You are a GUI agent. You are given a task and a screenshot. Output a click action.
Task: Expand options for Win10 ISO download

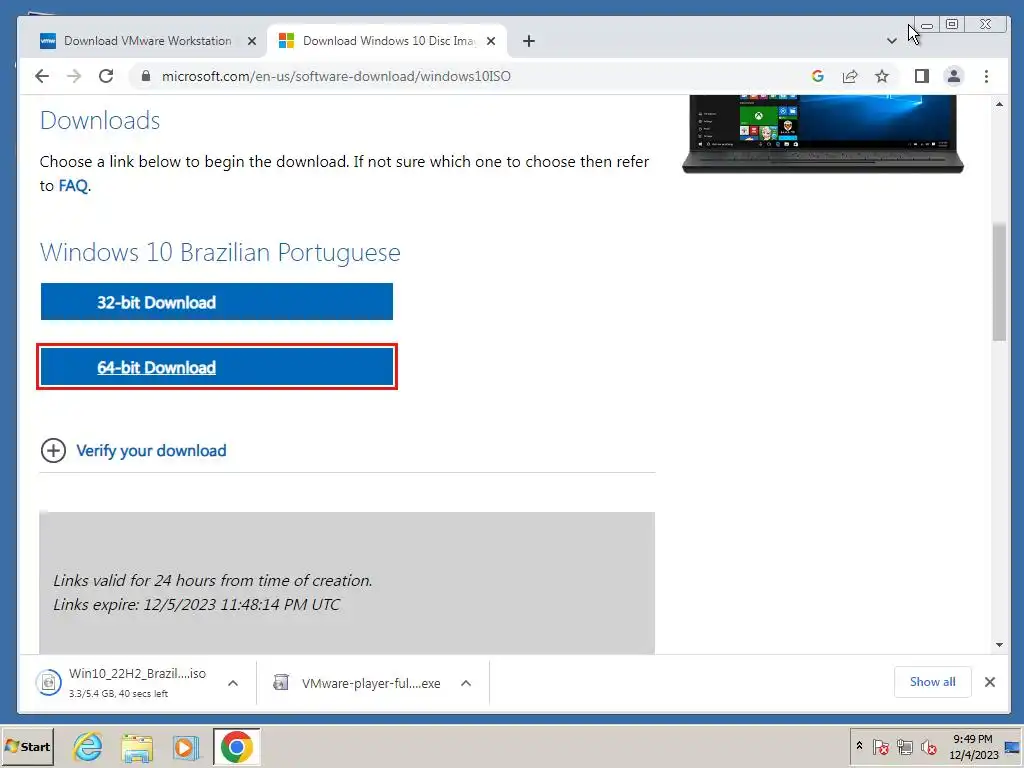[233, 683]
